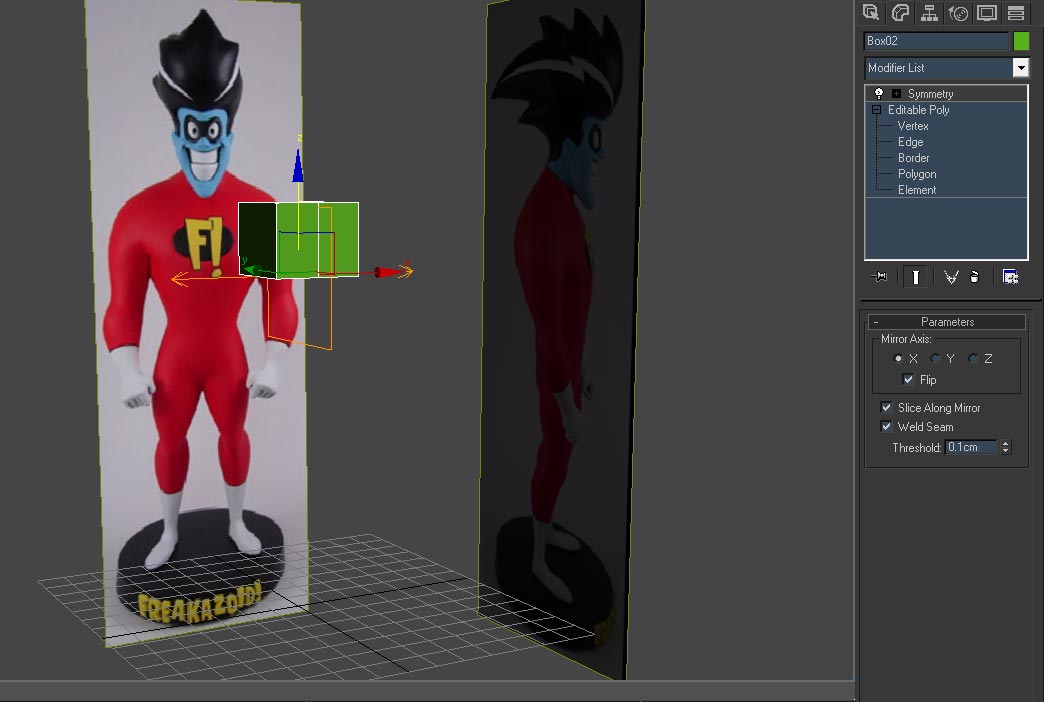Toggle the Weld Seam checkbox

(886, 426)
